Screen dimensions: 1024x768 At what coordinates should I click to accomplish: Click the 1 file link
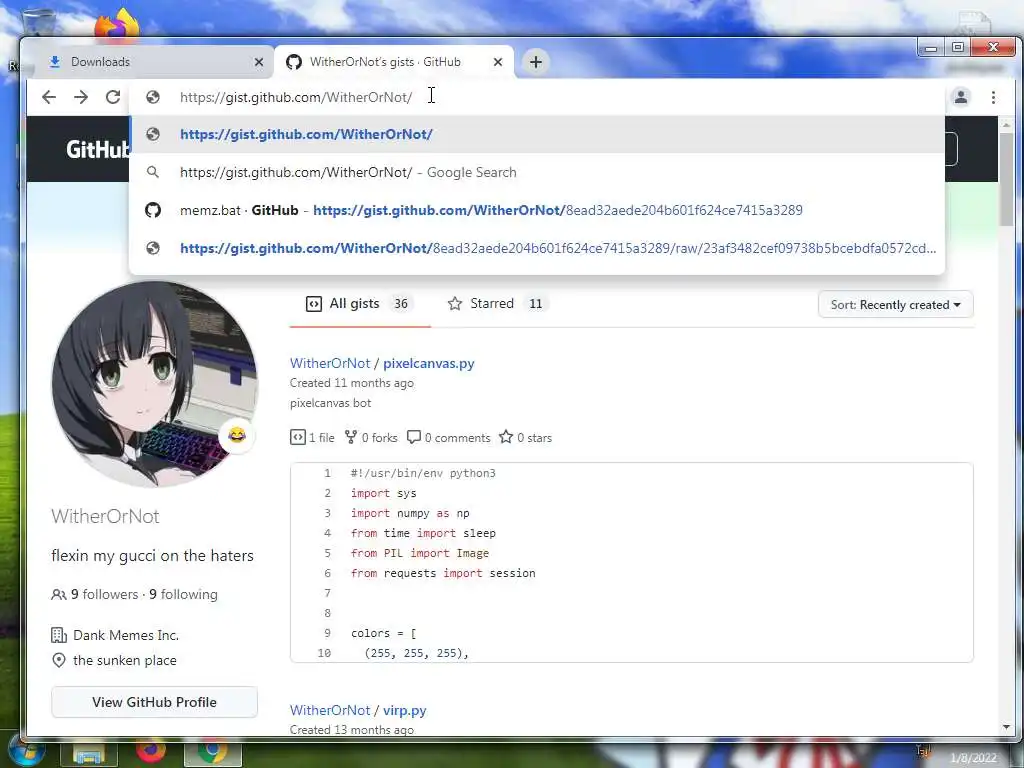click(312, 438)
